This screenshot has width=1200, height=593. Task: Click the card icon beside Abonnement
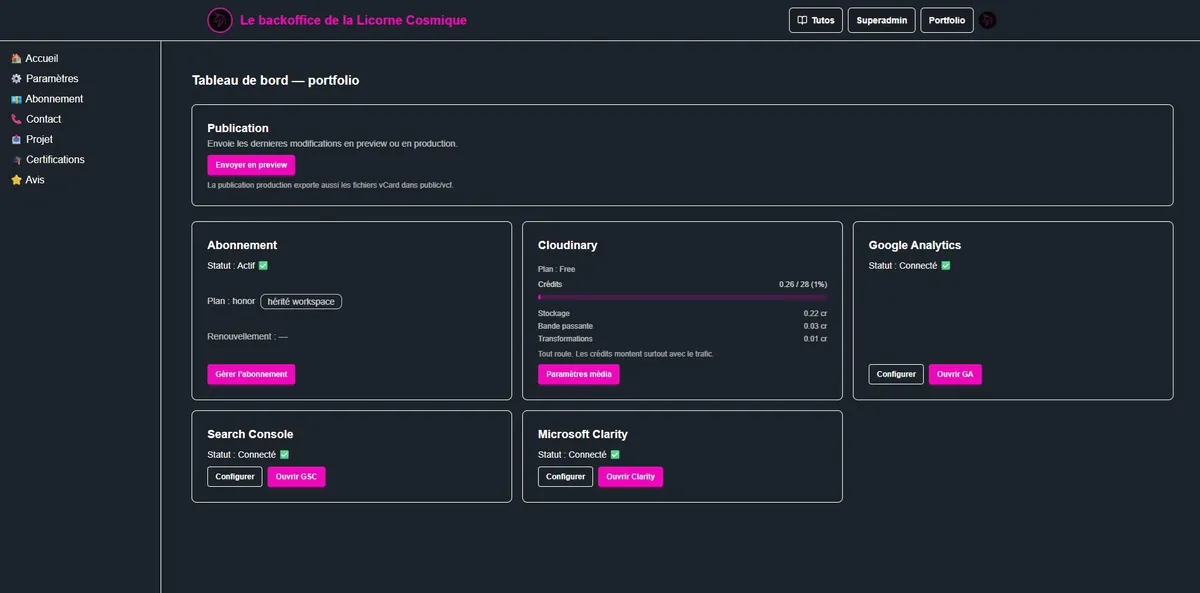16,99
